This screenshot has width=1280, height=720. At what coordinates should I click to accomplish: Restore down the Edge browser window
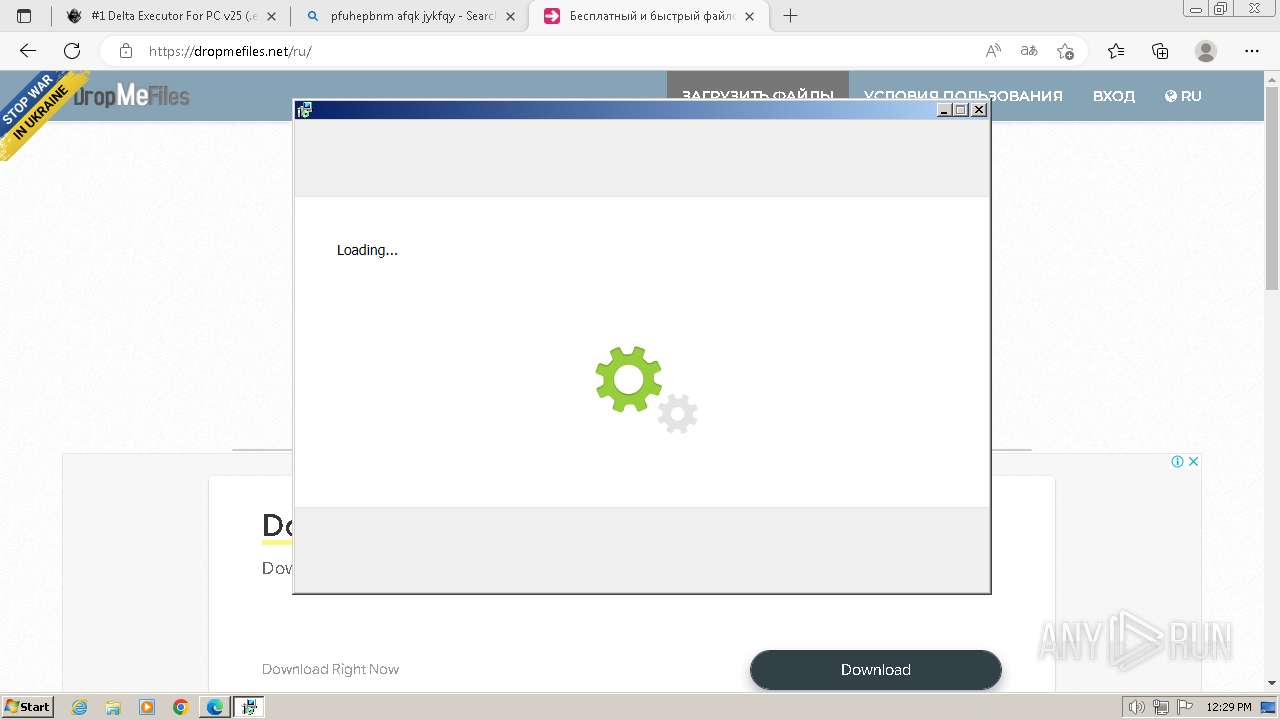(x=1220, y=9)
